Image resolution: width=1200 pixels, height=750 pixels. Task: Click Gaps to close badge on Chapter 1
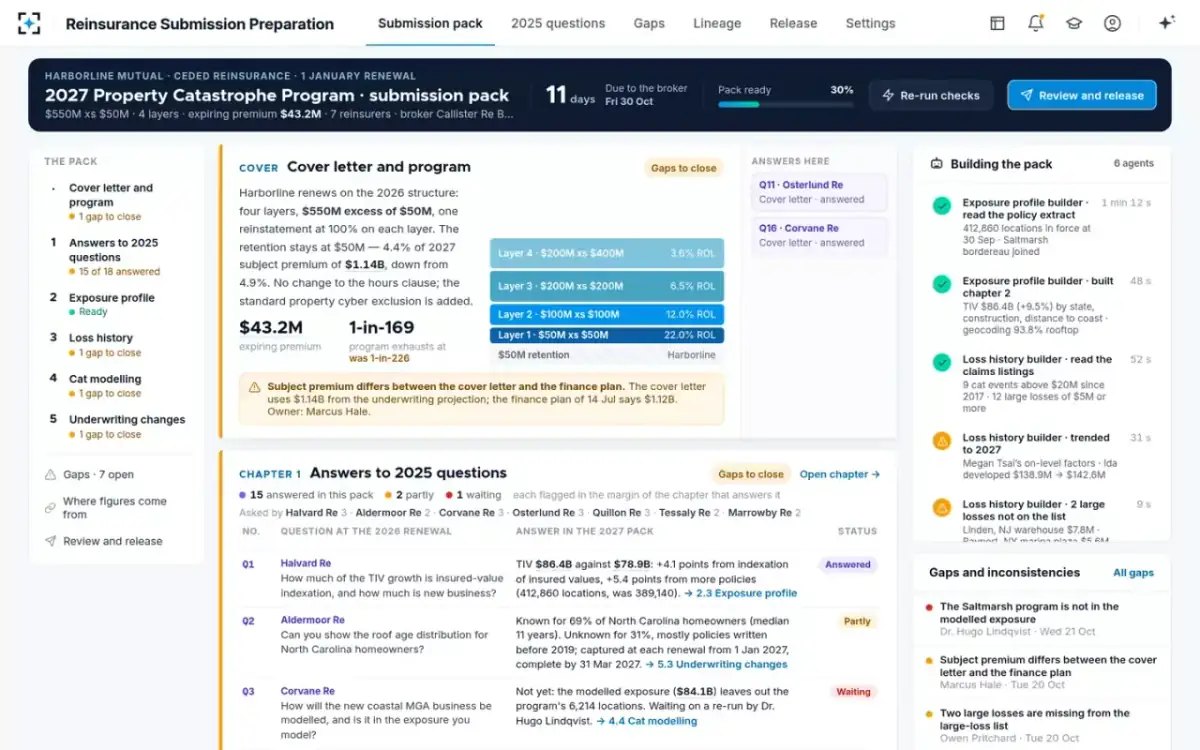coord(751,474)
